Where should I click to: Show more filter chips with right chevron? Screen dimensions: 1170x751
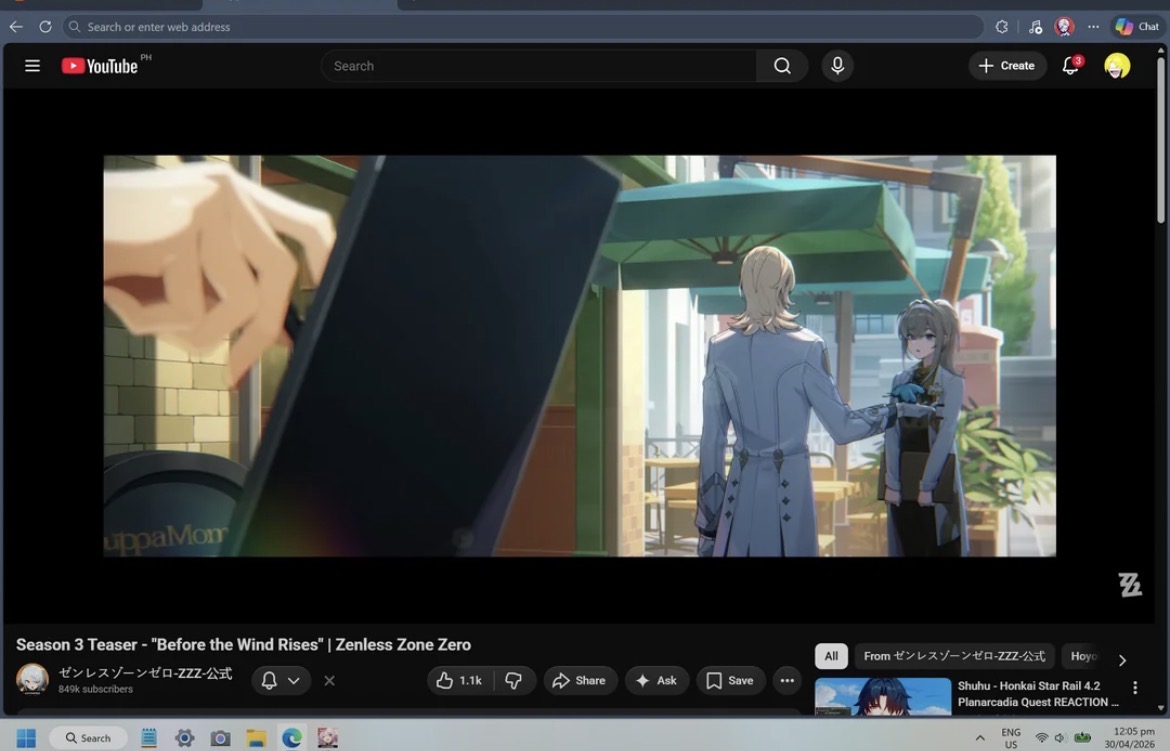coord(1122,660)
